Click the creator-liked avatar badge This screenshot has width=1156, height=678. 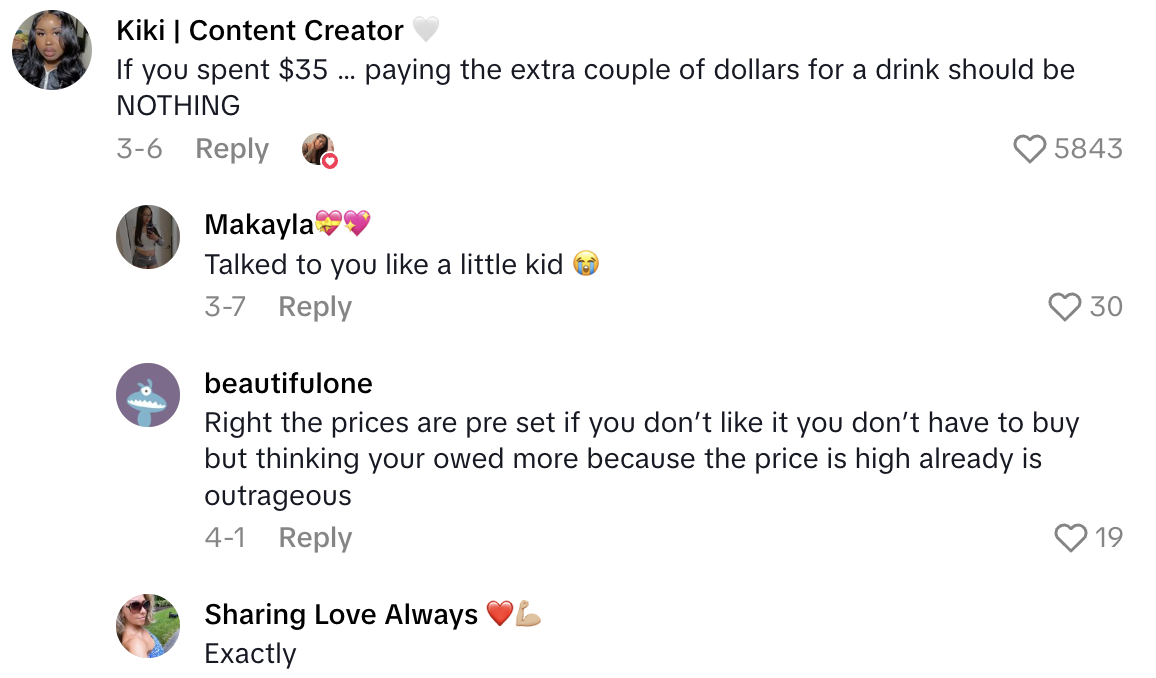coord(319,149)
